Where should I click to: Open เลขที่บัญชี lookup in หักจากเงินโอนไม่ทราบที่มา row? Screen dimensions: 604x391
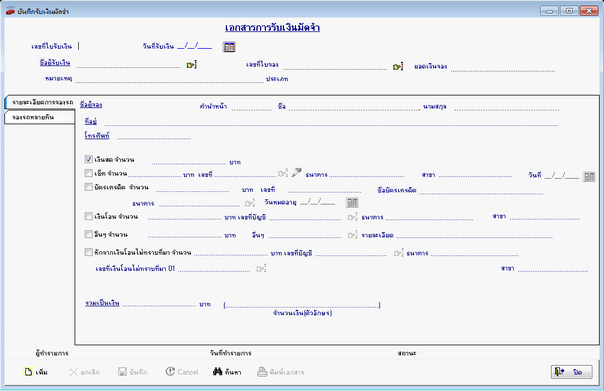pyautogui.click(x=398, y=253)
